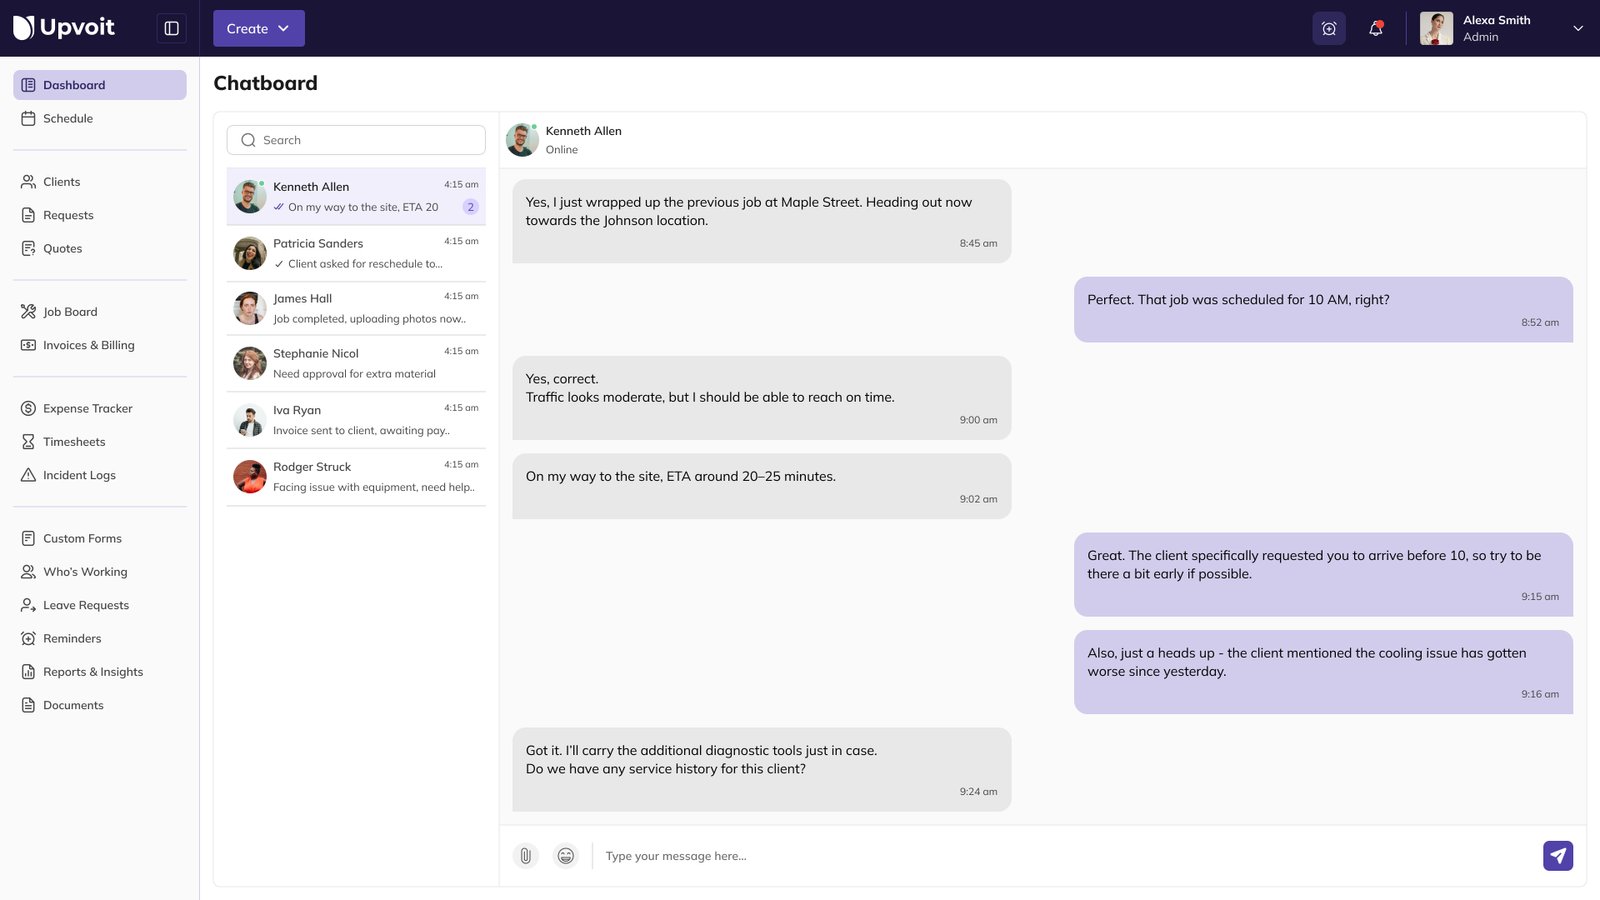This screenshot has width=1600, height=900.
Task: Open the Reminders alarm icon in the top bar
Action: point(1328,28)
